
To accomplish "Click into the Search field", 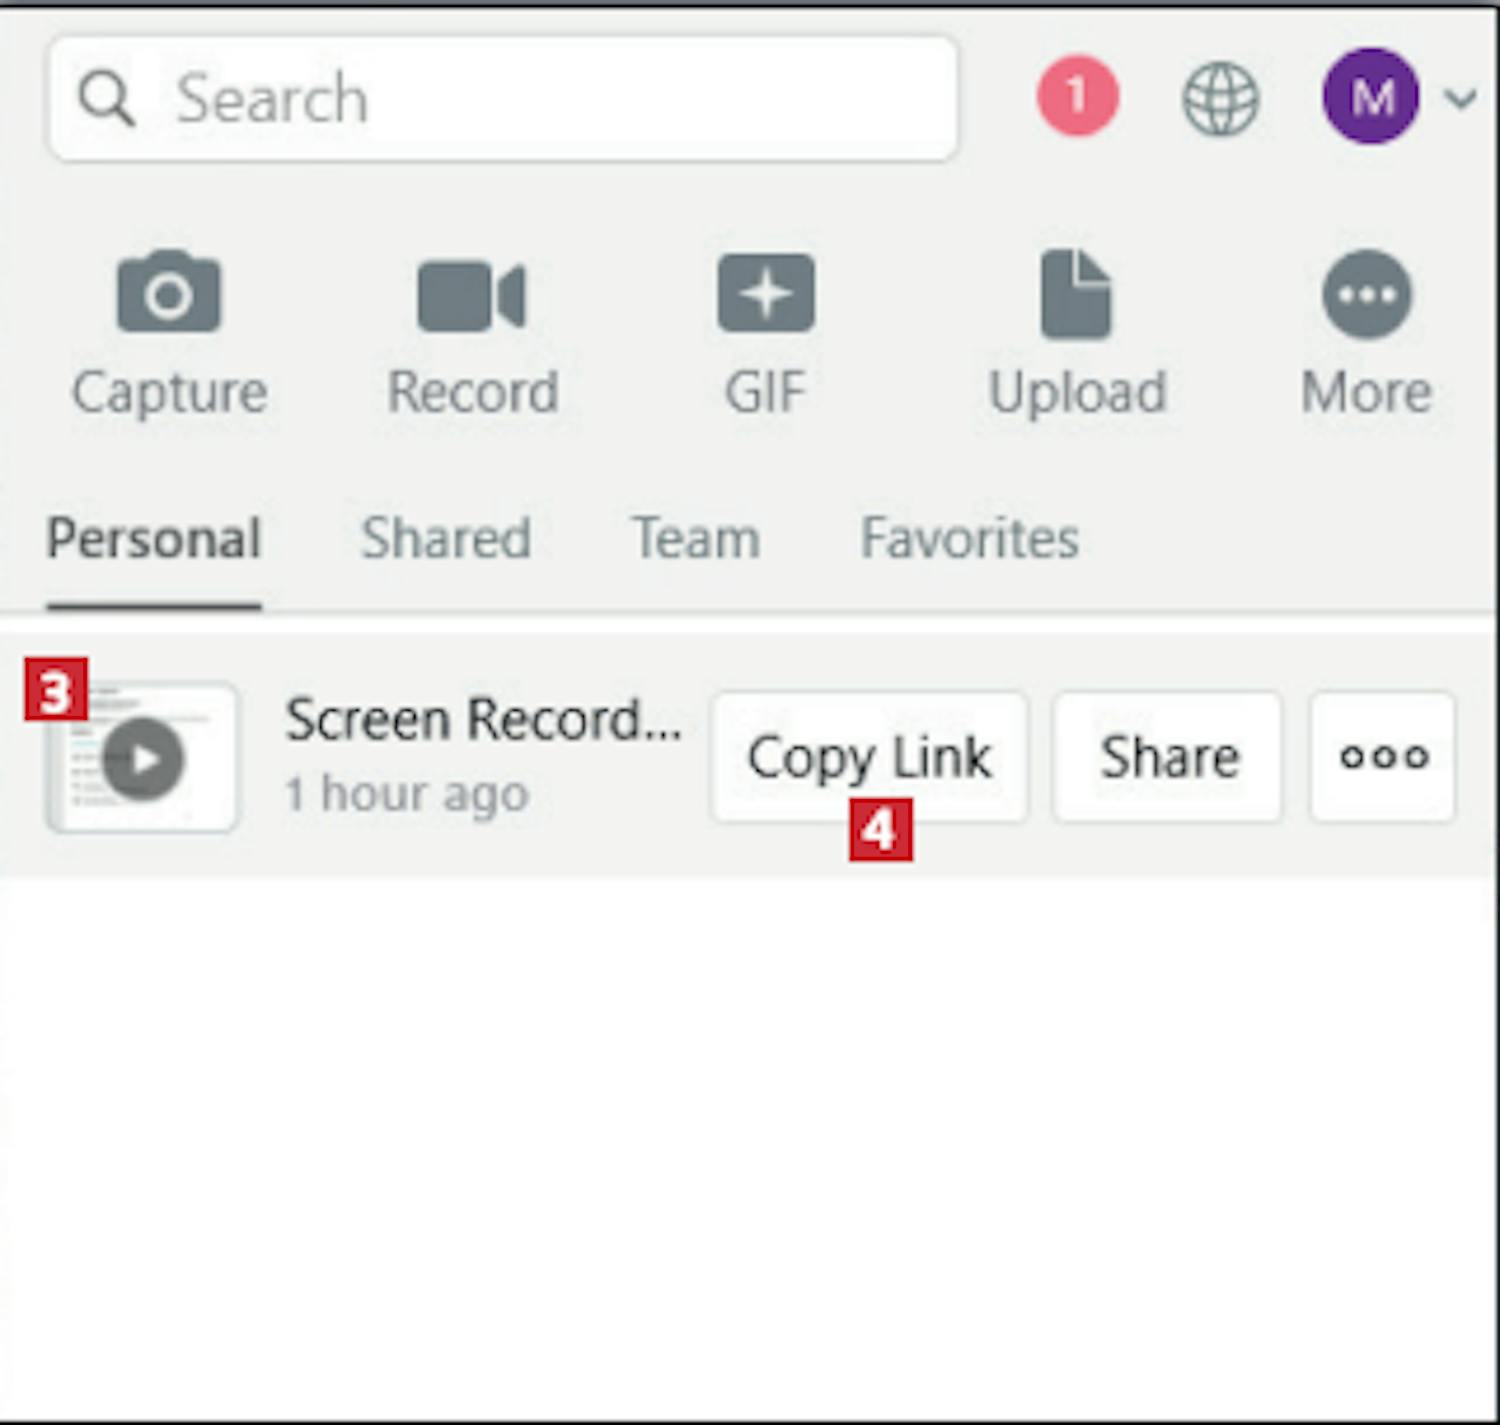I will point(503,98).
